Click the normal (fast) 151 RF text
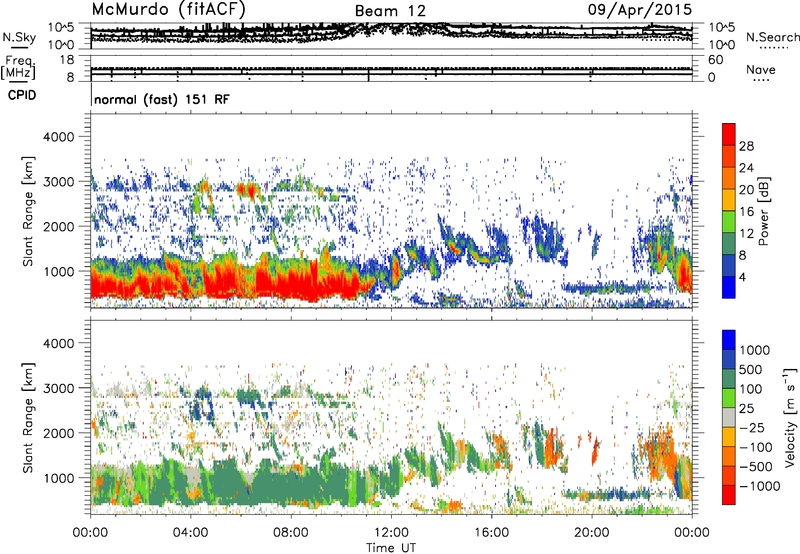Viewport: 800px width, 554px height. coord(162,99)
